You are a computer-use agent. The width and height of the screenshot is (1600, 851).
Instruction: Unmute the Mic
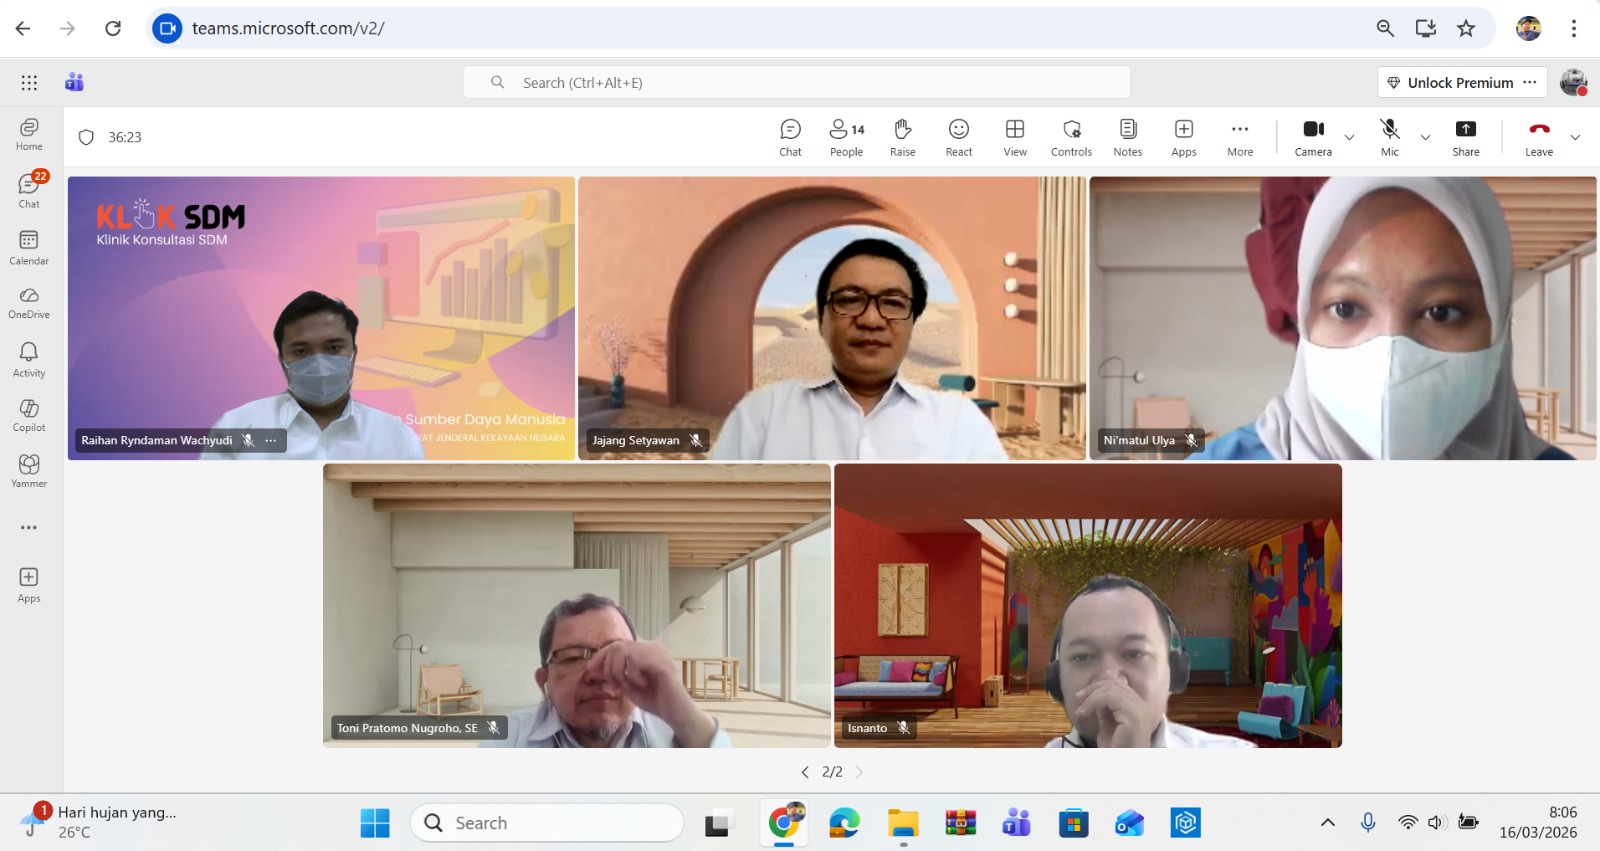click(1389, 137)
